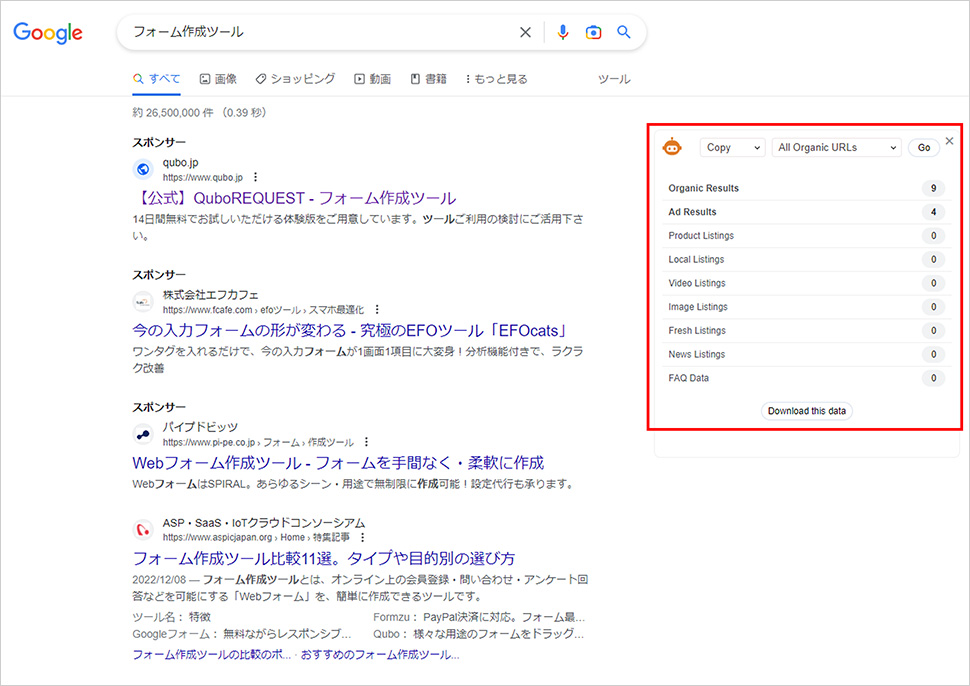Open the EFOcats ad headline link

point(350,330)
